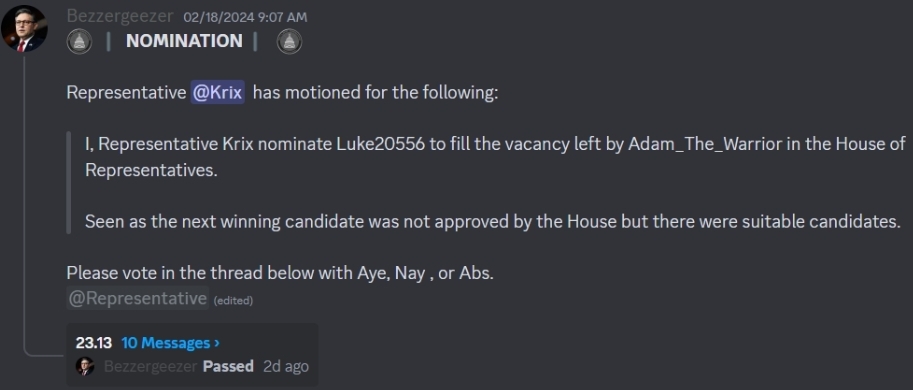913x390 pixels.
Task: Click the @Representative role mention
Action: coord(137,298)
